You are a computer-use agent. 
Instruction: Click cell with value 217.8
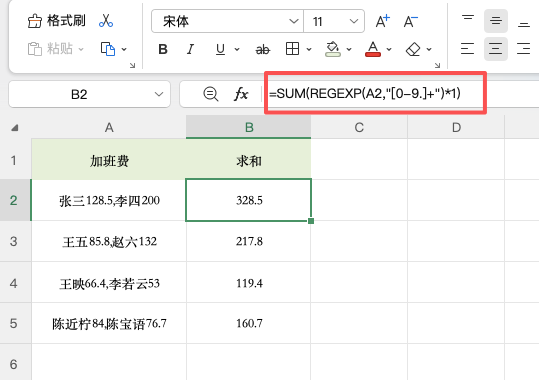tap(249, 241)
